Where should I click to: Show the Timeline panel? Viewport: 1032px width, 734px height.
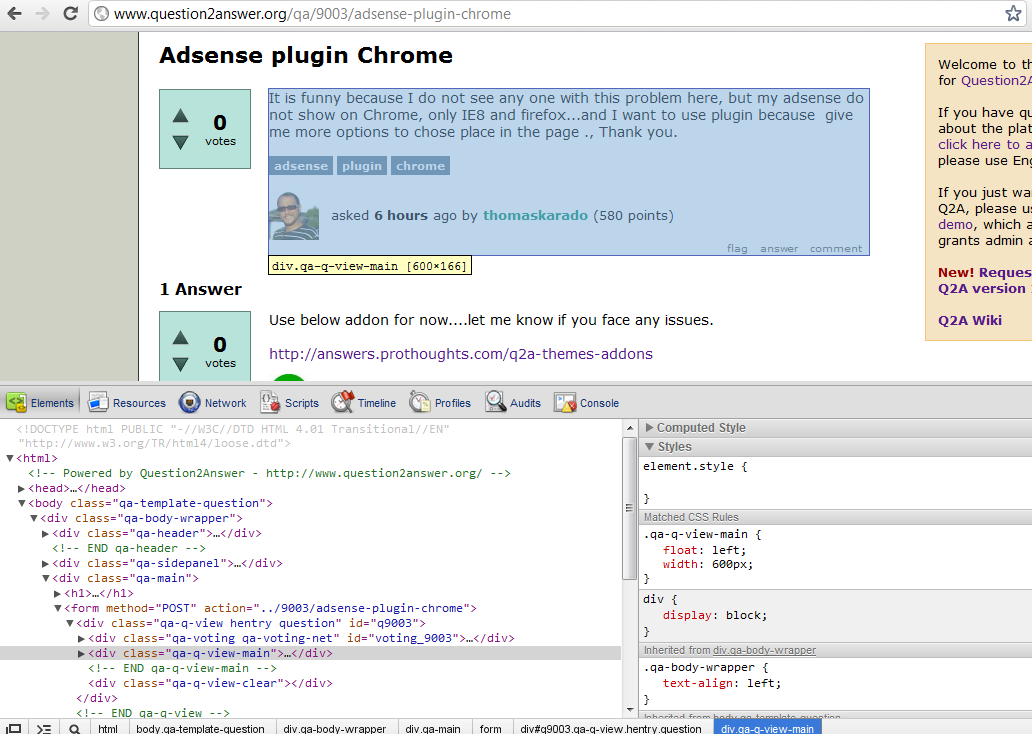click(x=364, y=403)
